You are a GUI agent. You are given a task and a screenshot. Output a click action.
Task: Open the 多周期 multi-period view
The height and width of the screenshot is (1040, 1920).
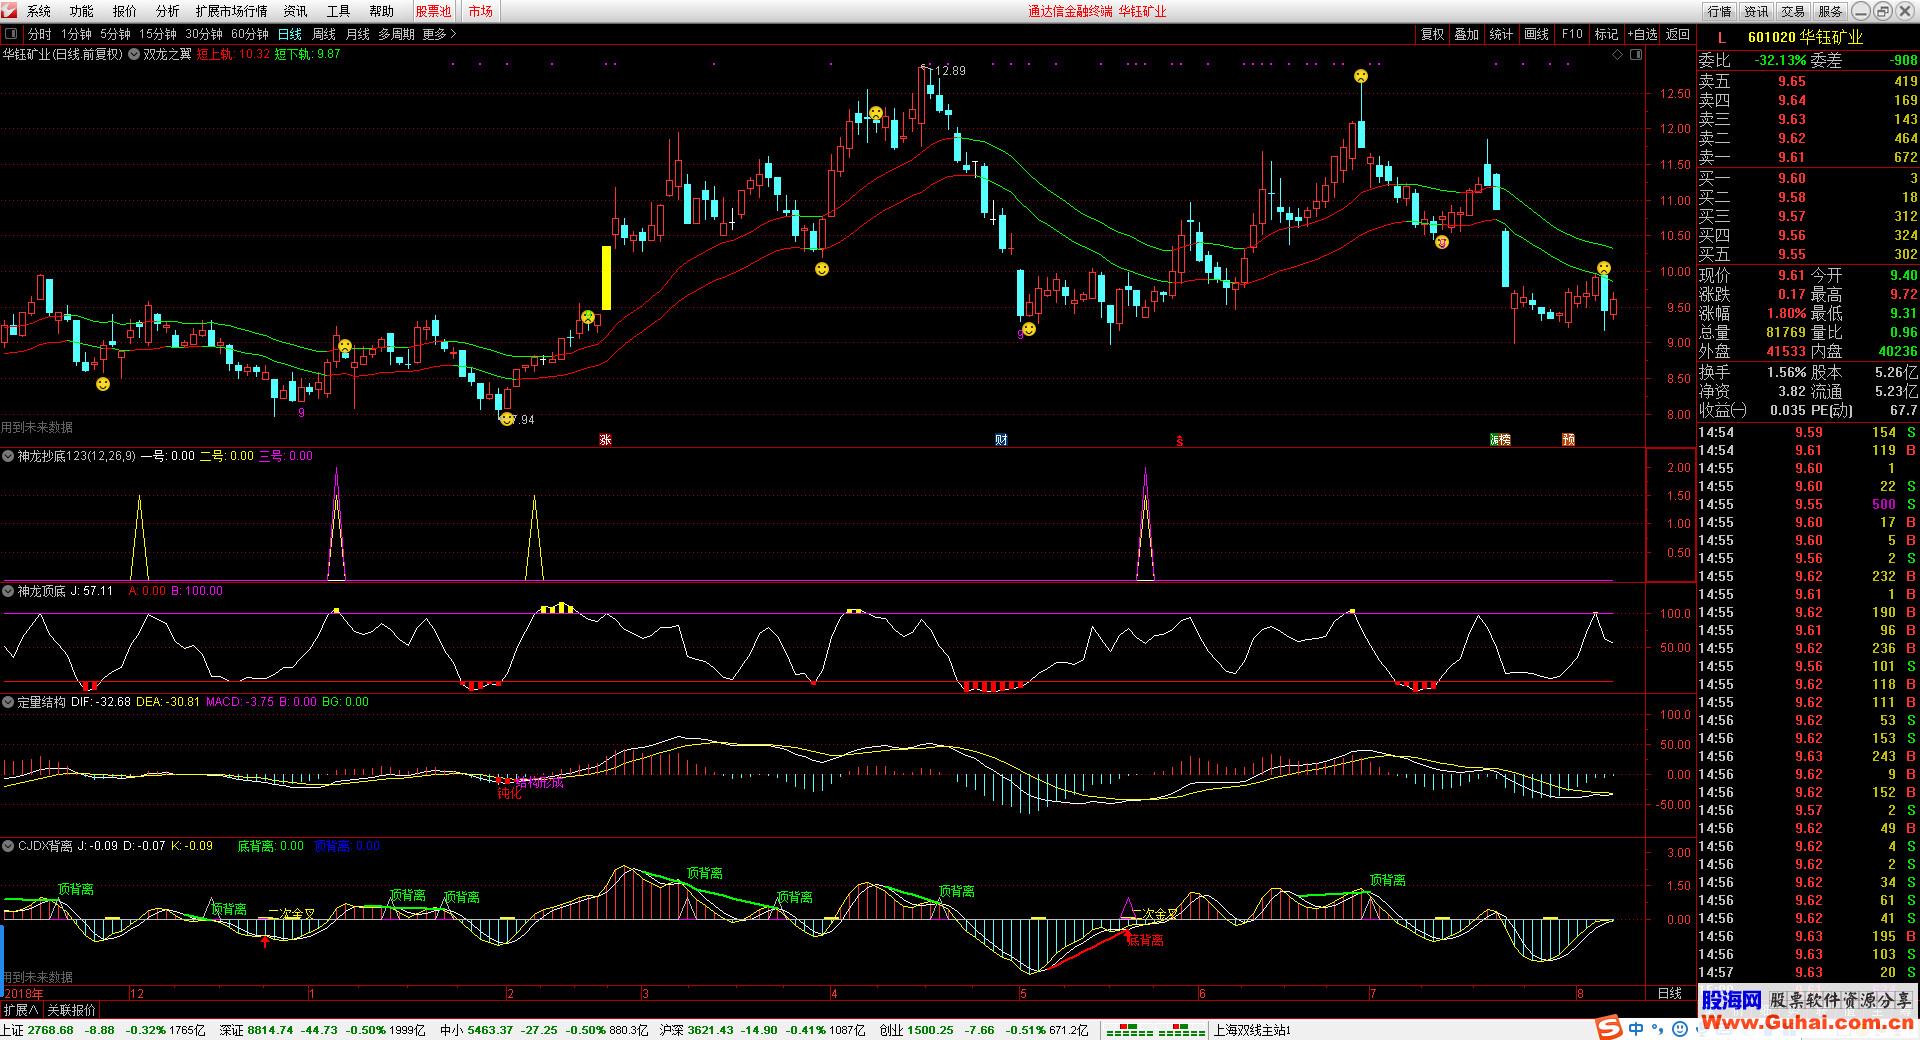[396, 34]
